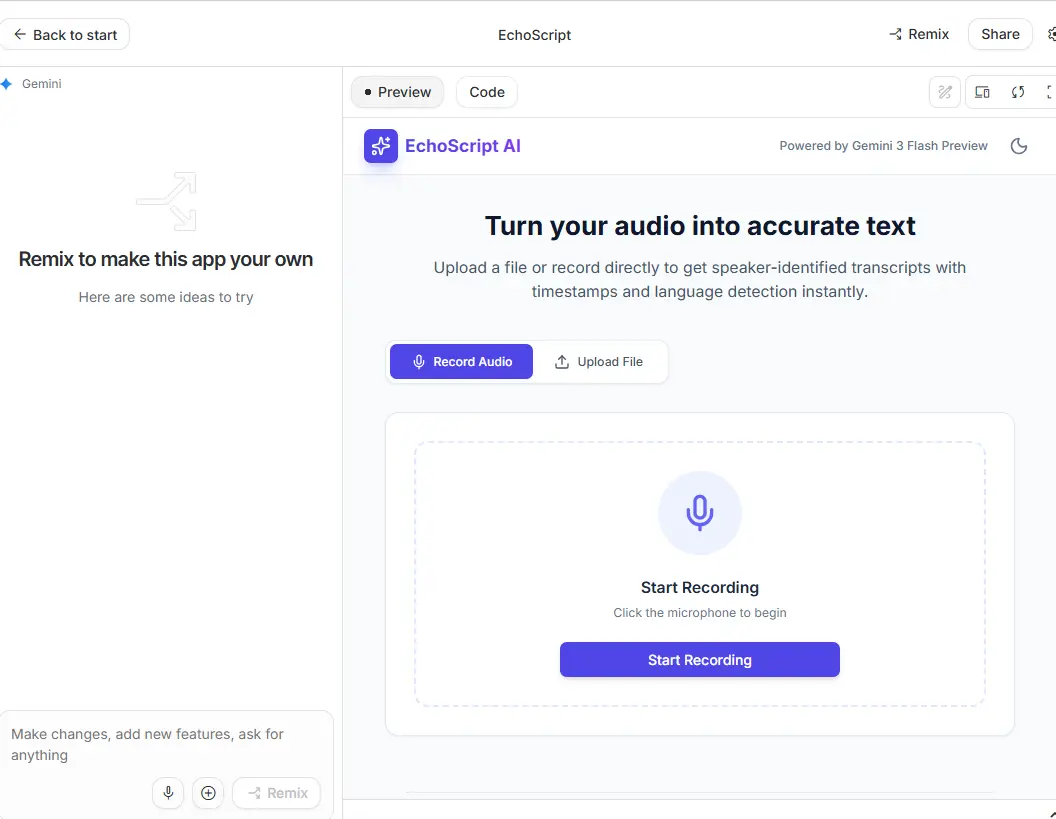Click the Gemini sparkle icon
This screenshot has width=1056, height=819.
tap(6, 84)
